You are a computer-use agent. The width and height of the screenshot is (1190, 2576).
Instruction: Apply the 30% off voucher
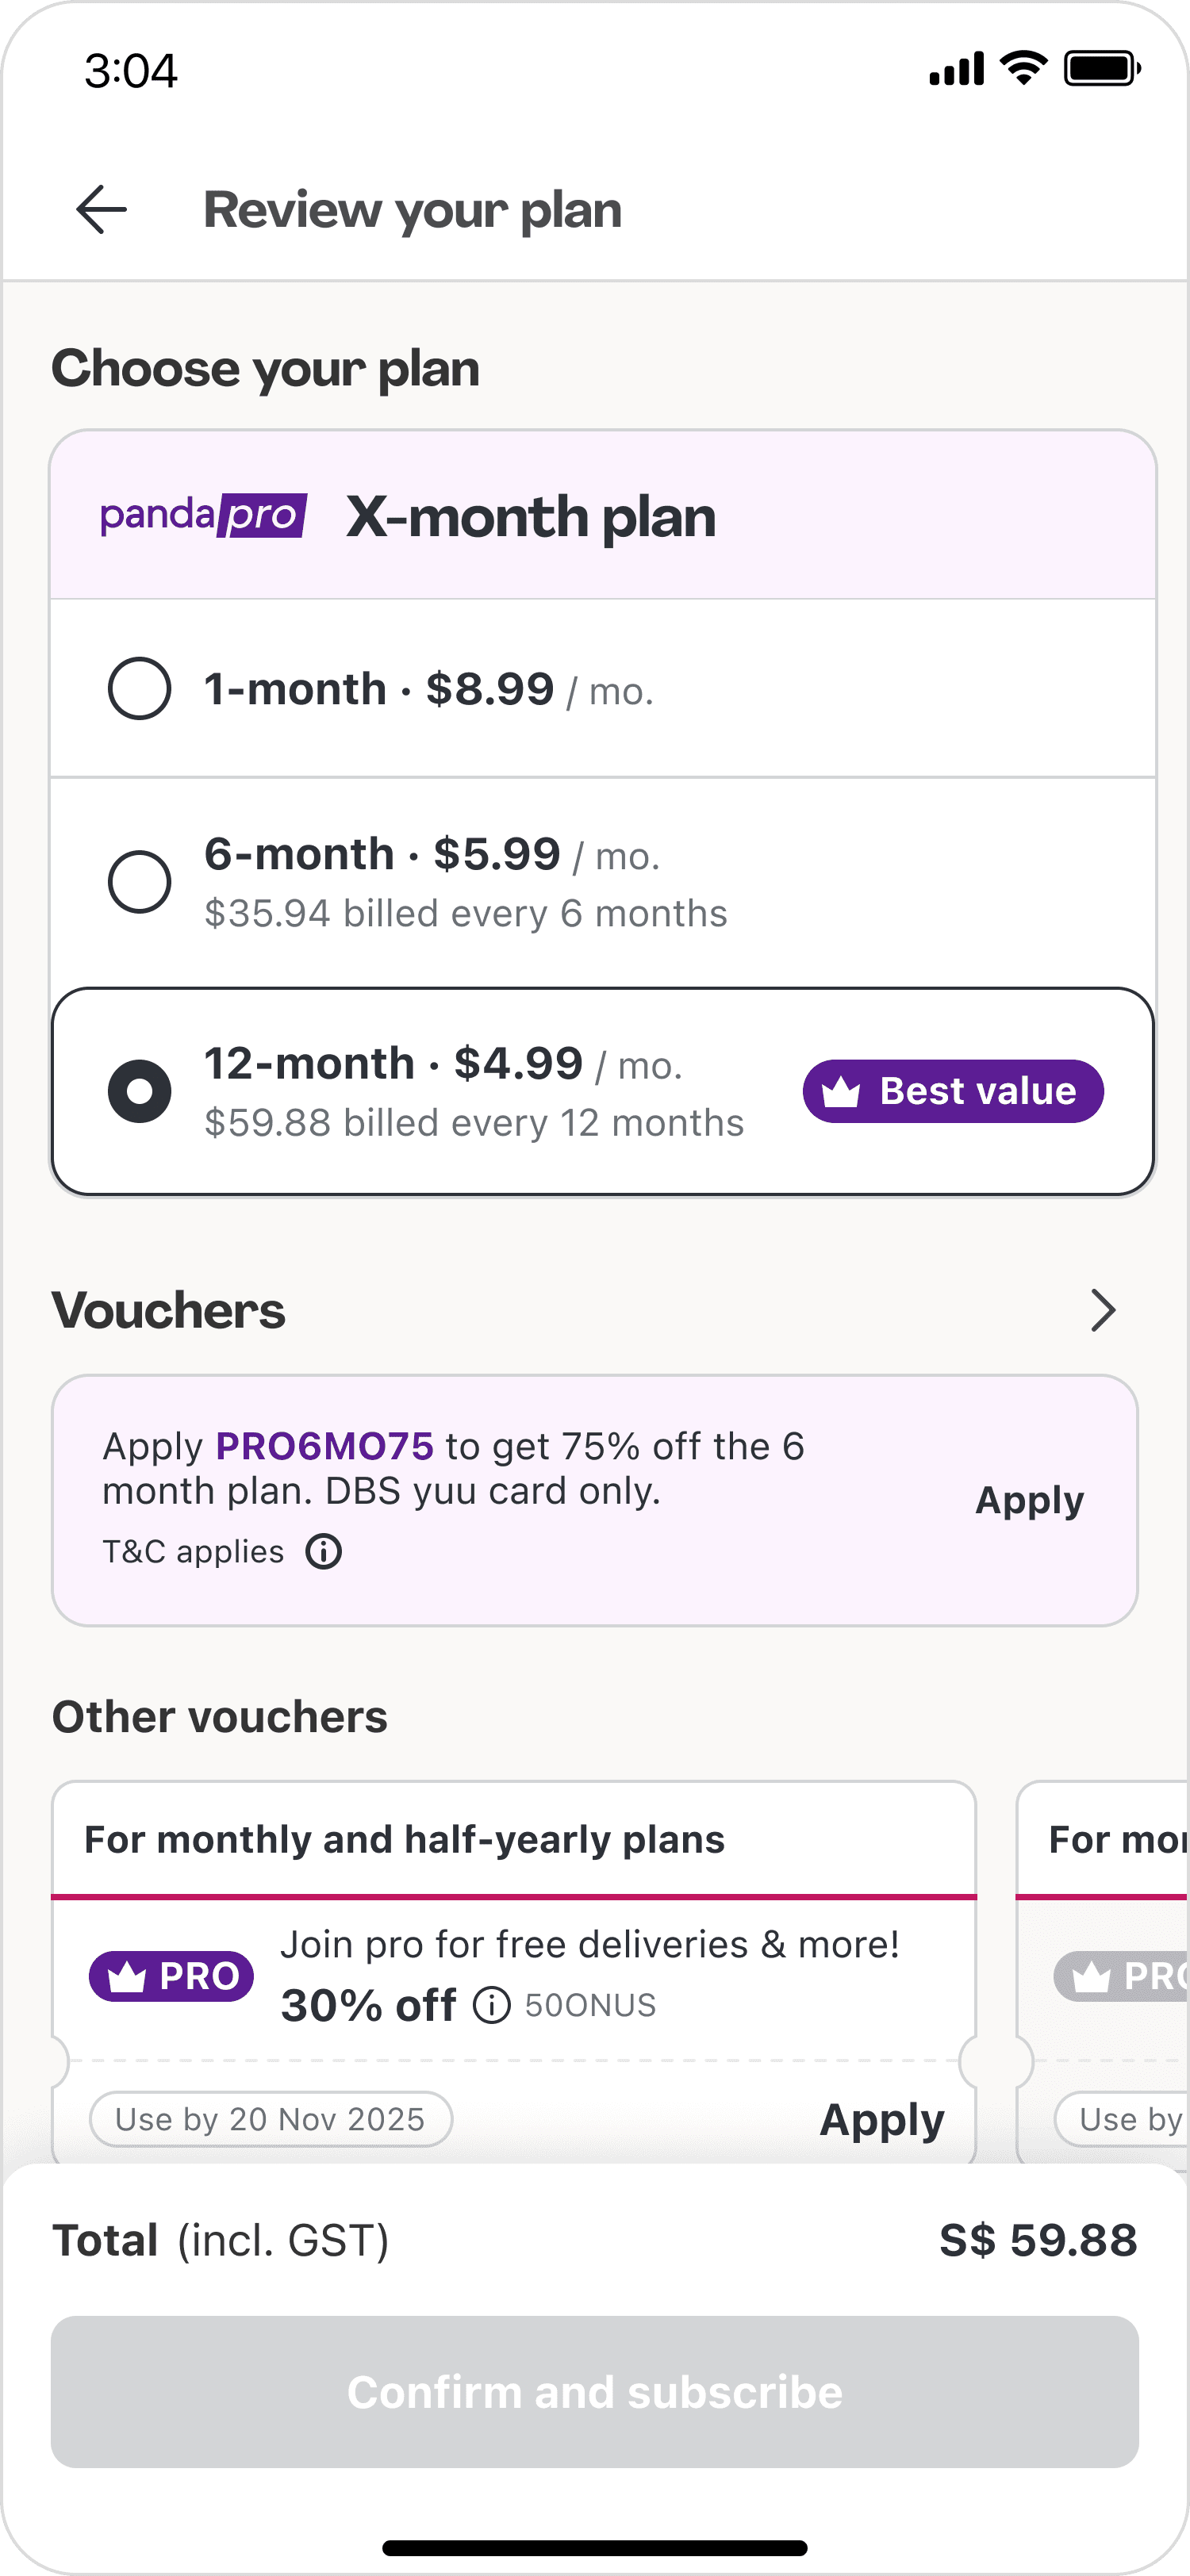881,2119
